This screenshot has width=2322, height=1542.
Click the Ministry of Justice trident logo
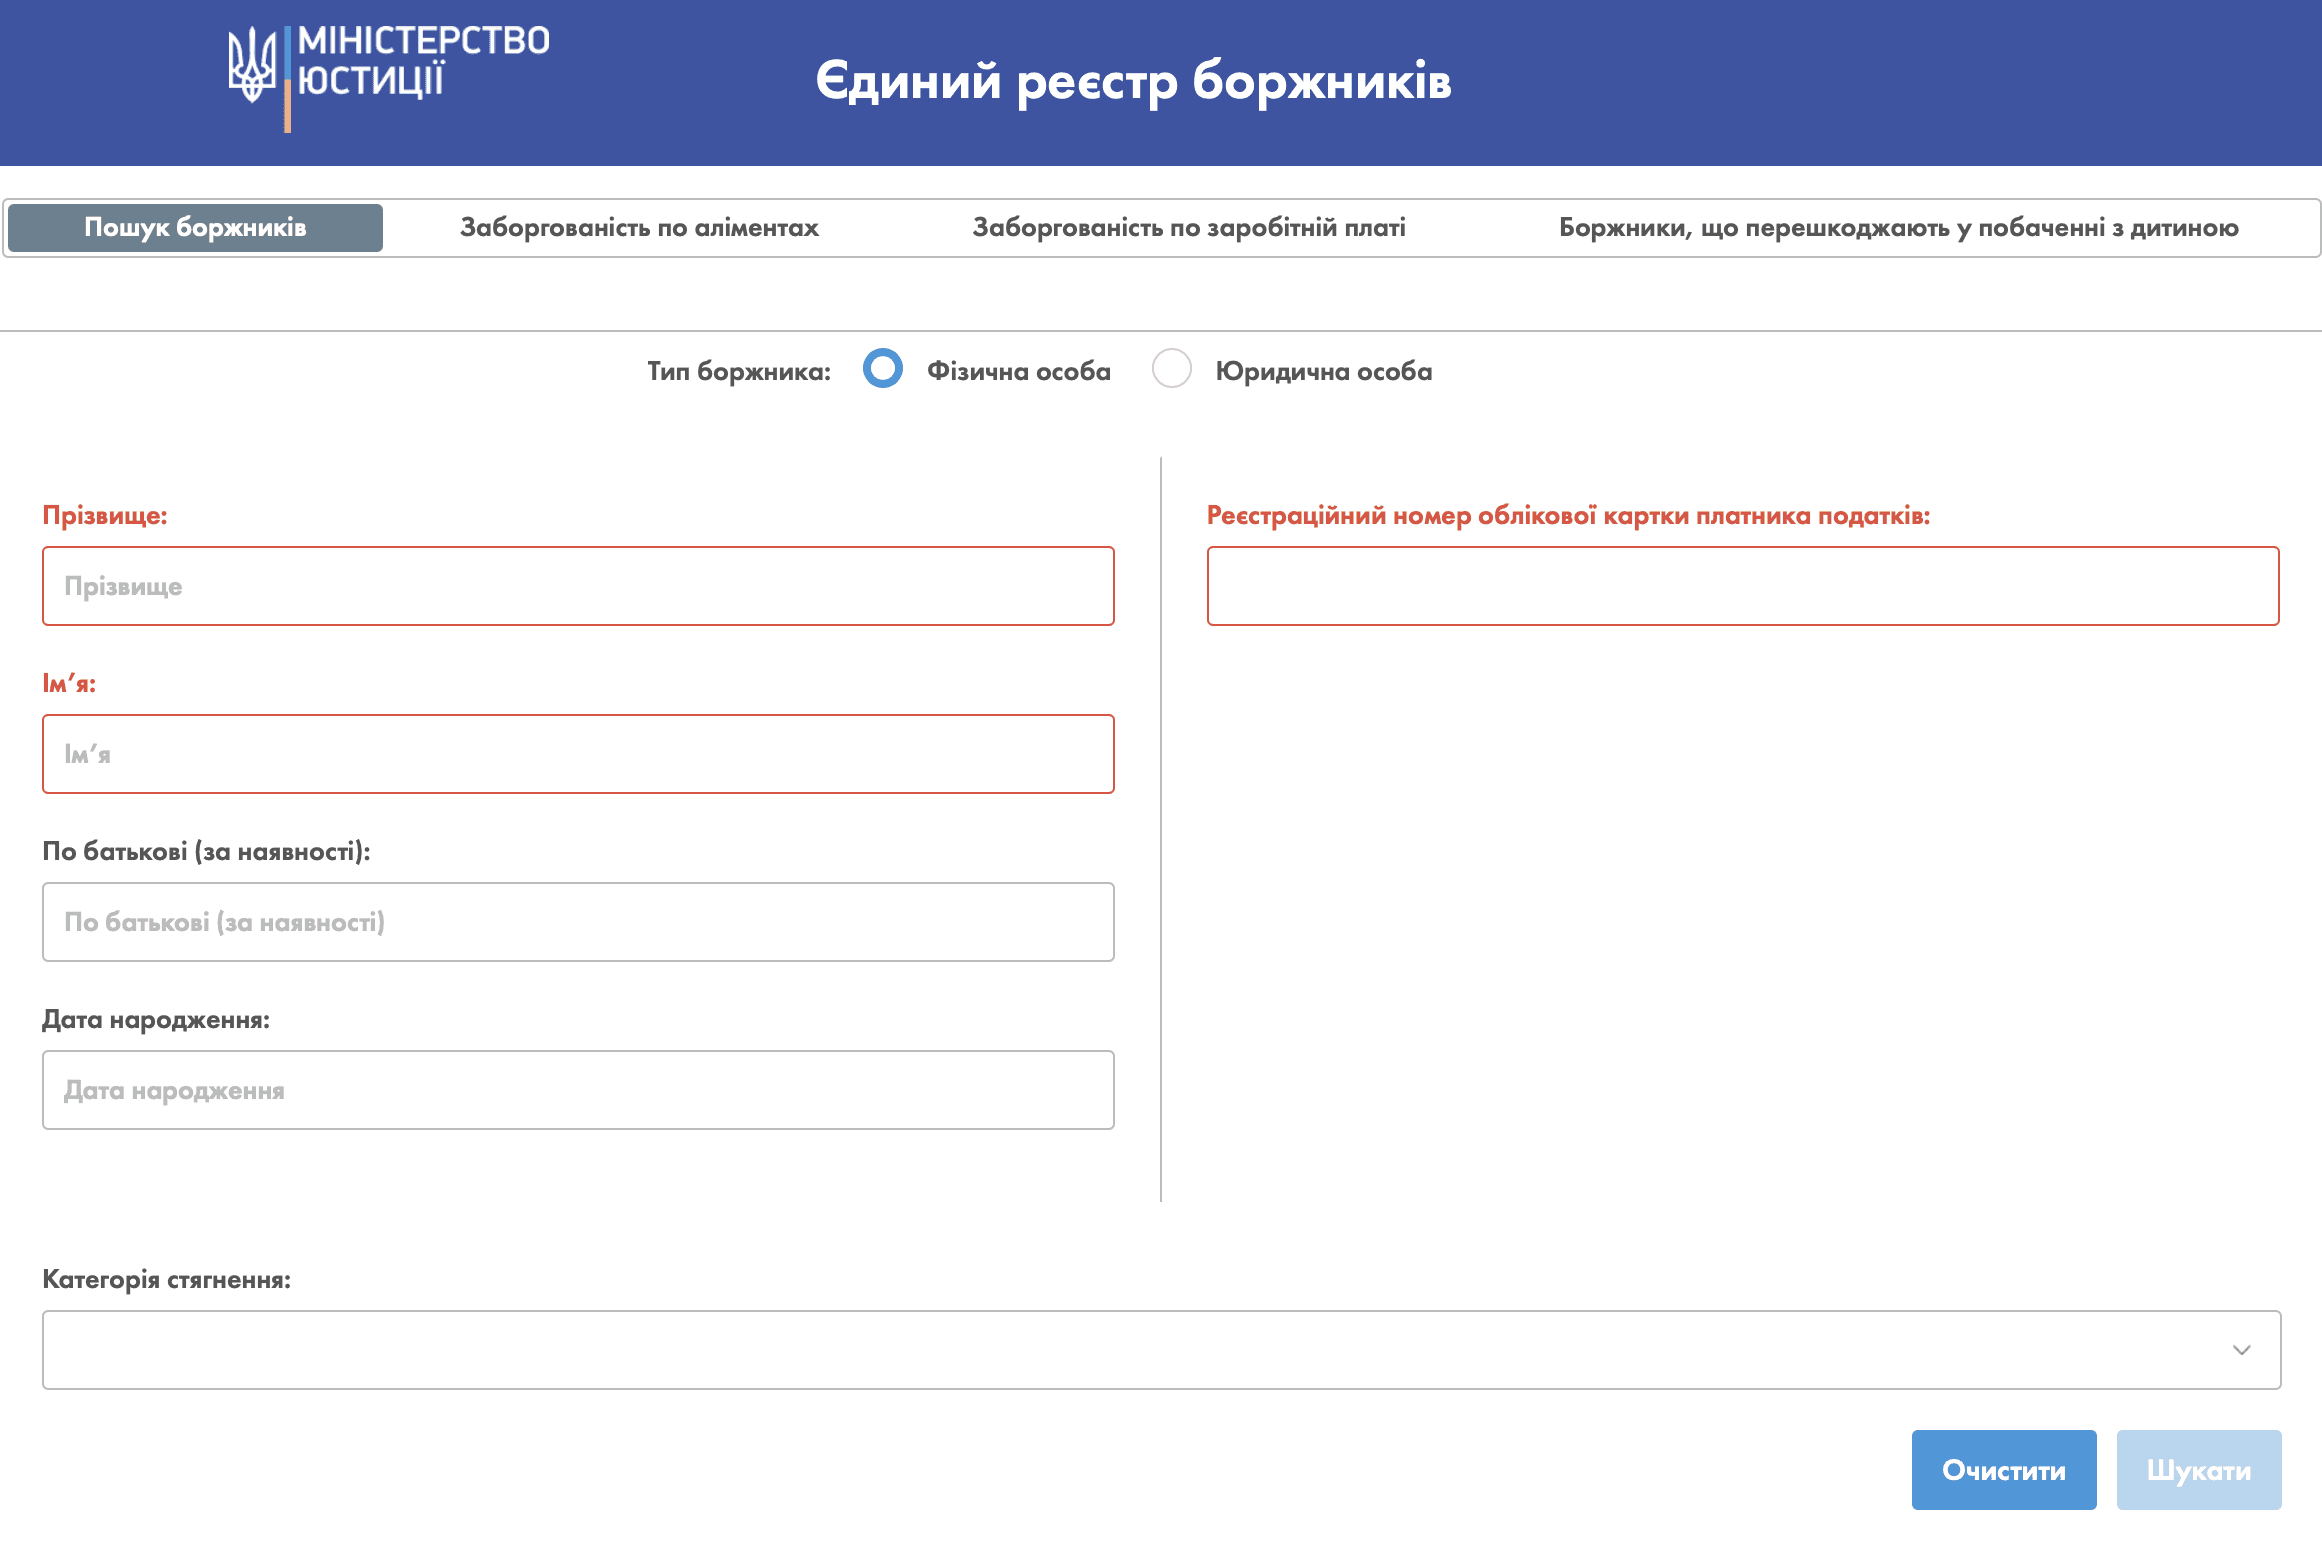click(251, 65)
